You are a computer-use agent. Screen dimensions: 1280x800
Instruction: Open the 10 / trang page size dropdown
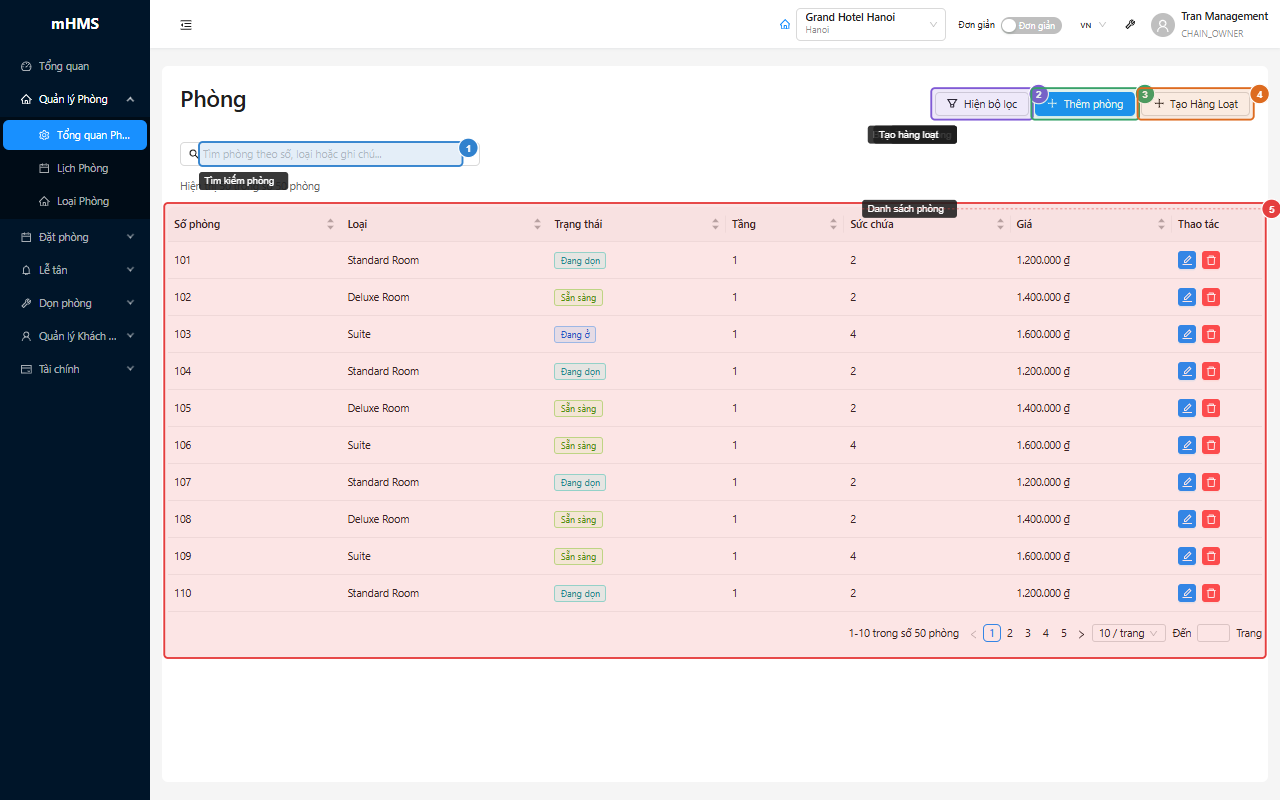point(1129,633)
